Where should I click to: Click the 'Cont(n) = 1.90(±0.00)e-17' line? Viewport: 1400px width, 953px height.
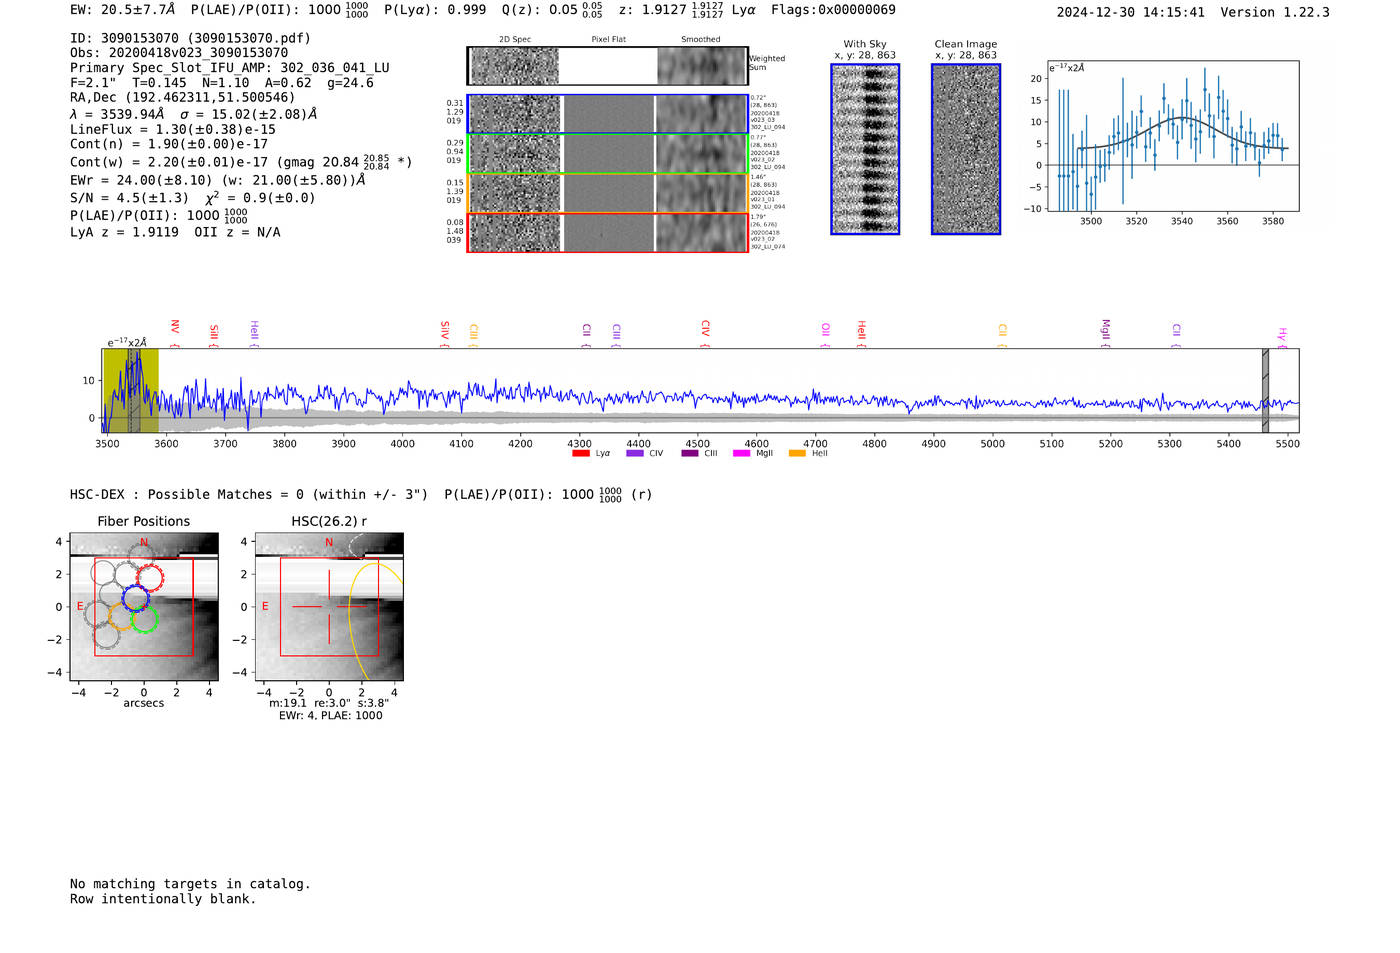click(169, 145)
